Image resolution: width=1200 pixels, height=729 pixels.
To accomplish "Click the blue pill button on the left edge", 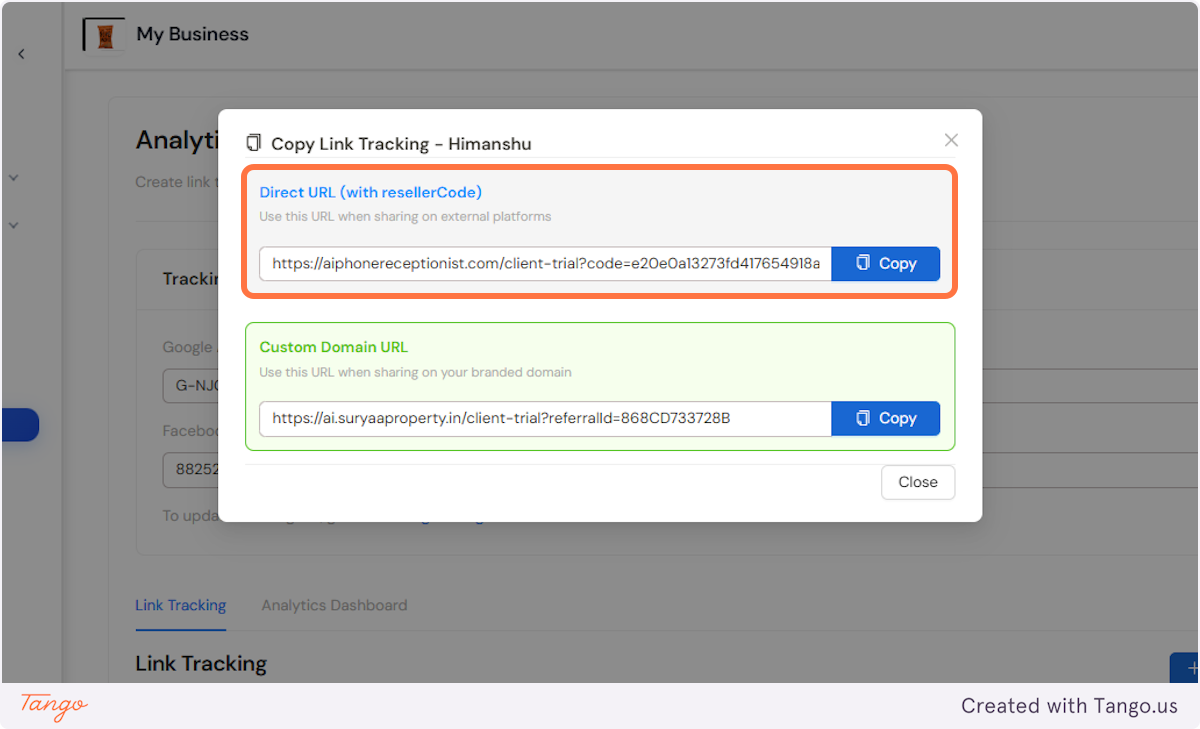I will (19, 424).
